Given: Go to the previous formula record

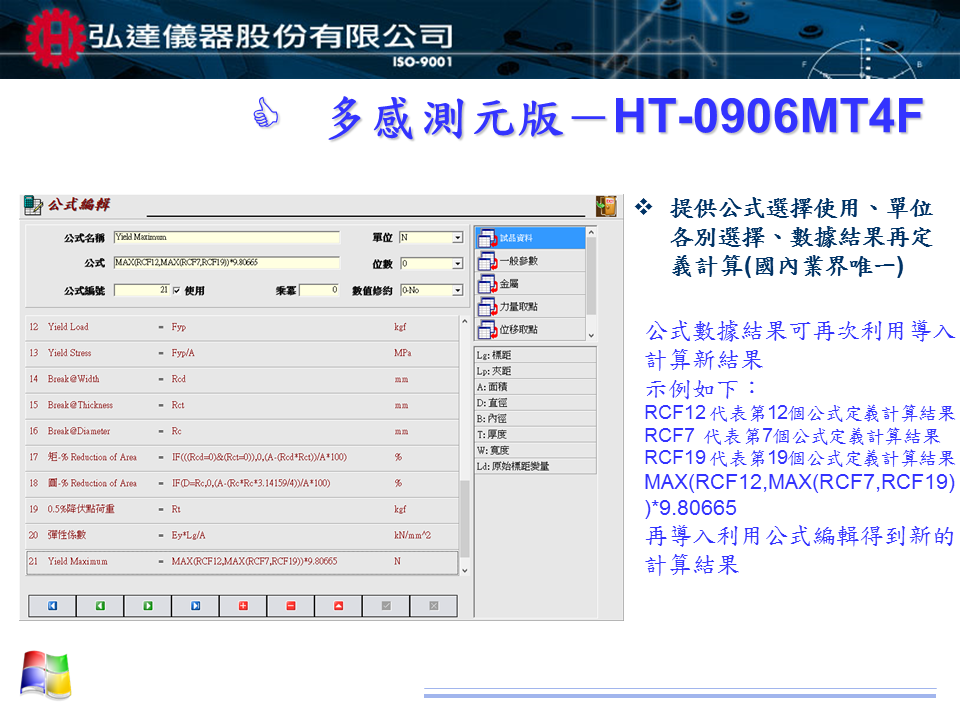Looking at the screenshot, I should point(100,606).
